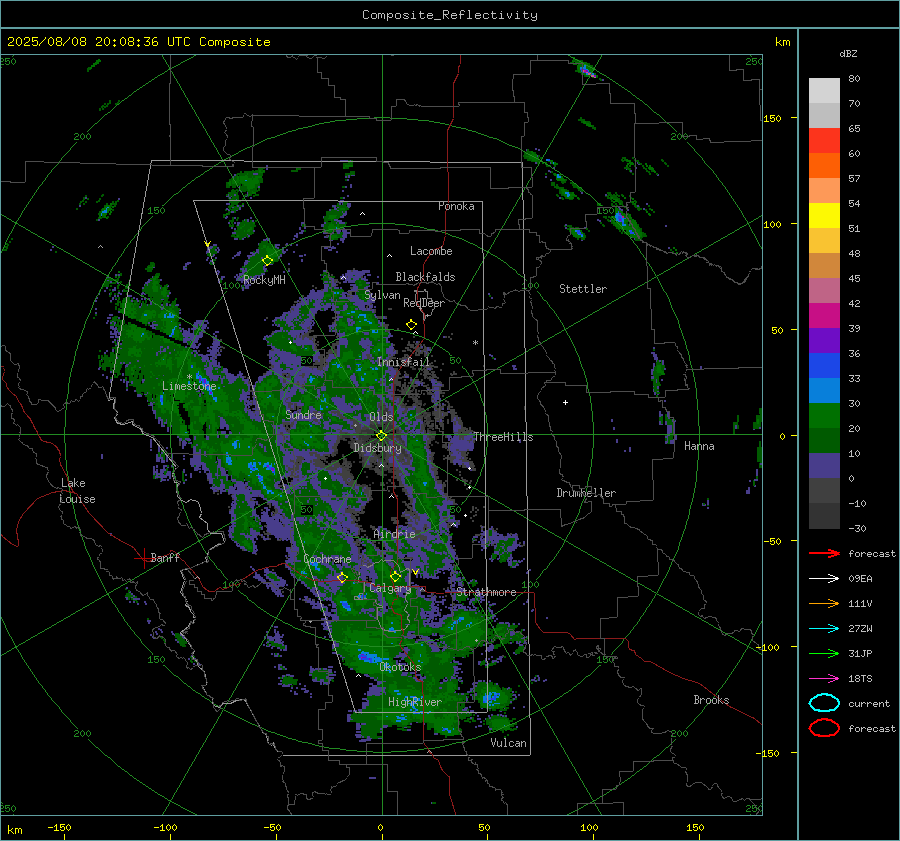Click the magenta 18TS arrow icon
This screenshot has width=900, height=841.
(824, 679)
